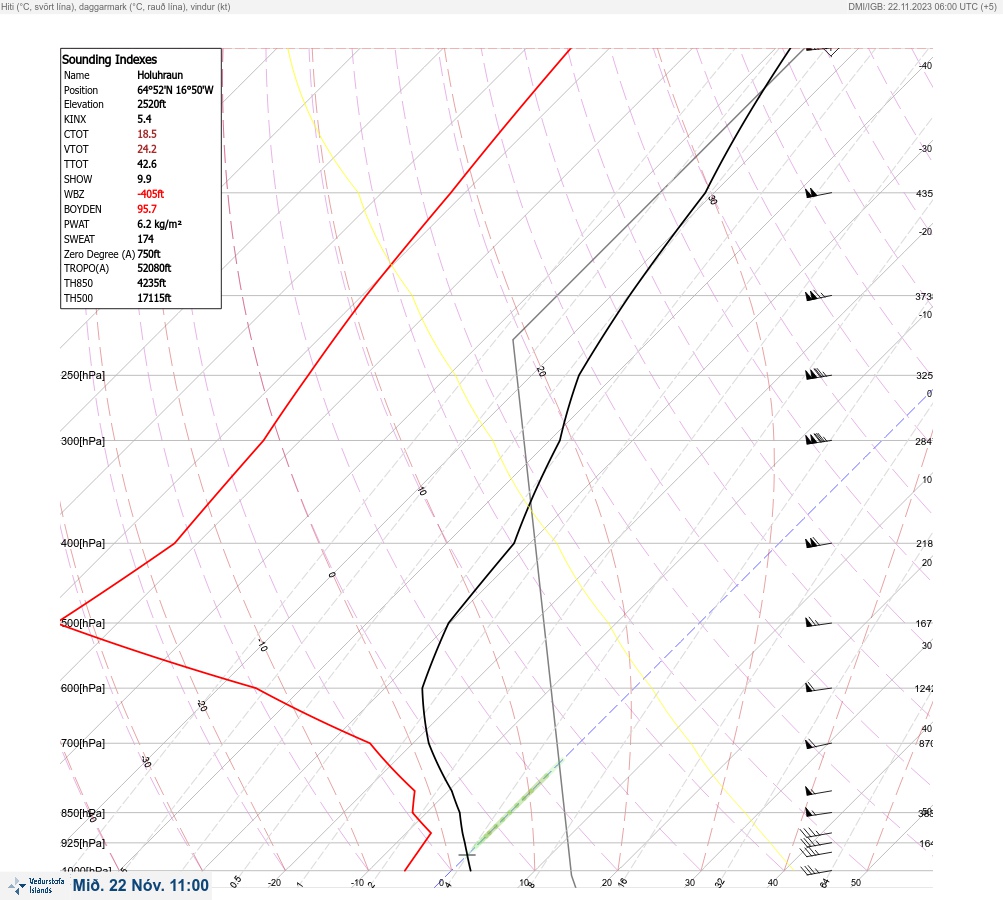Click the '600[hPa]' pressure label
The height and width of the screenshot is (900, 1003).
(83, 688)
